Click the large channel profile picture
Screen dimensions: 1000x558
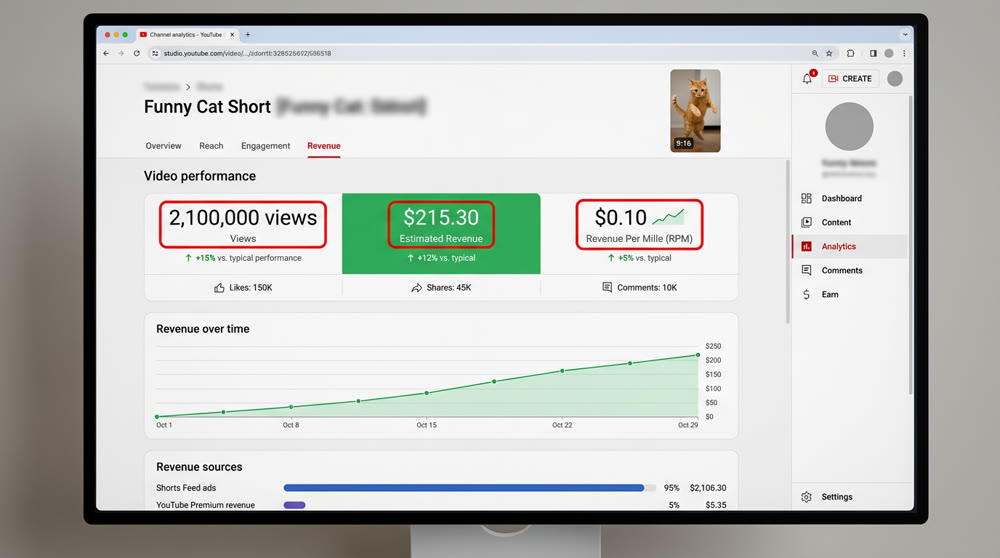[849, 126]
